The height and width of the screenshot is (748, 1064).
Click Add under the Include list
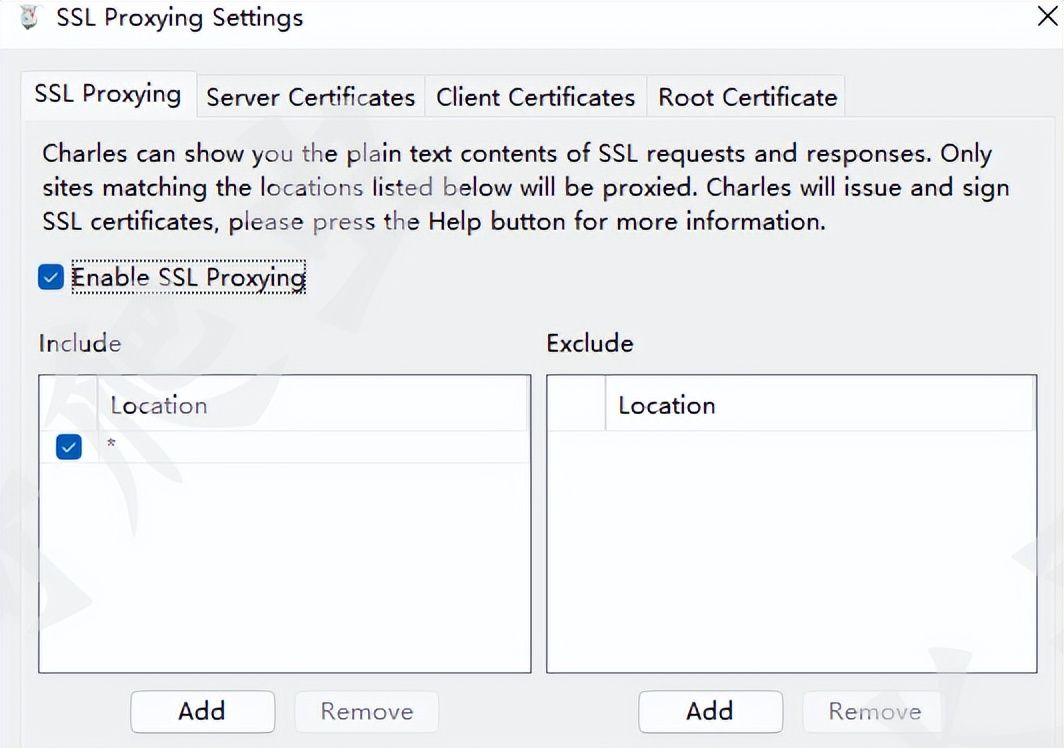coord(202,711)
